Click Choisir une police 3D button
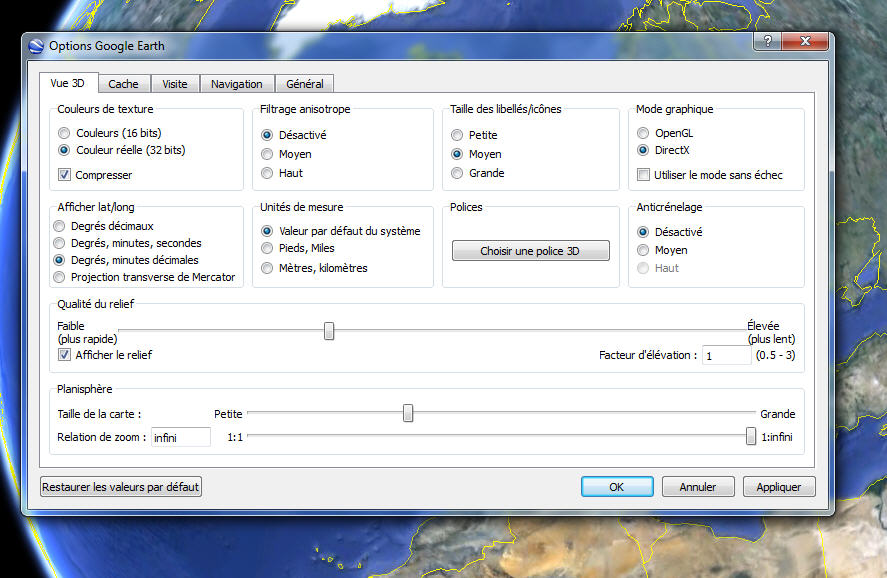The height and width of the screenshot is (578, 887). coord(531,251)
